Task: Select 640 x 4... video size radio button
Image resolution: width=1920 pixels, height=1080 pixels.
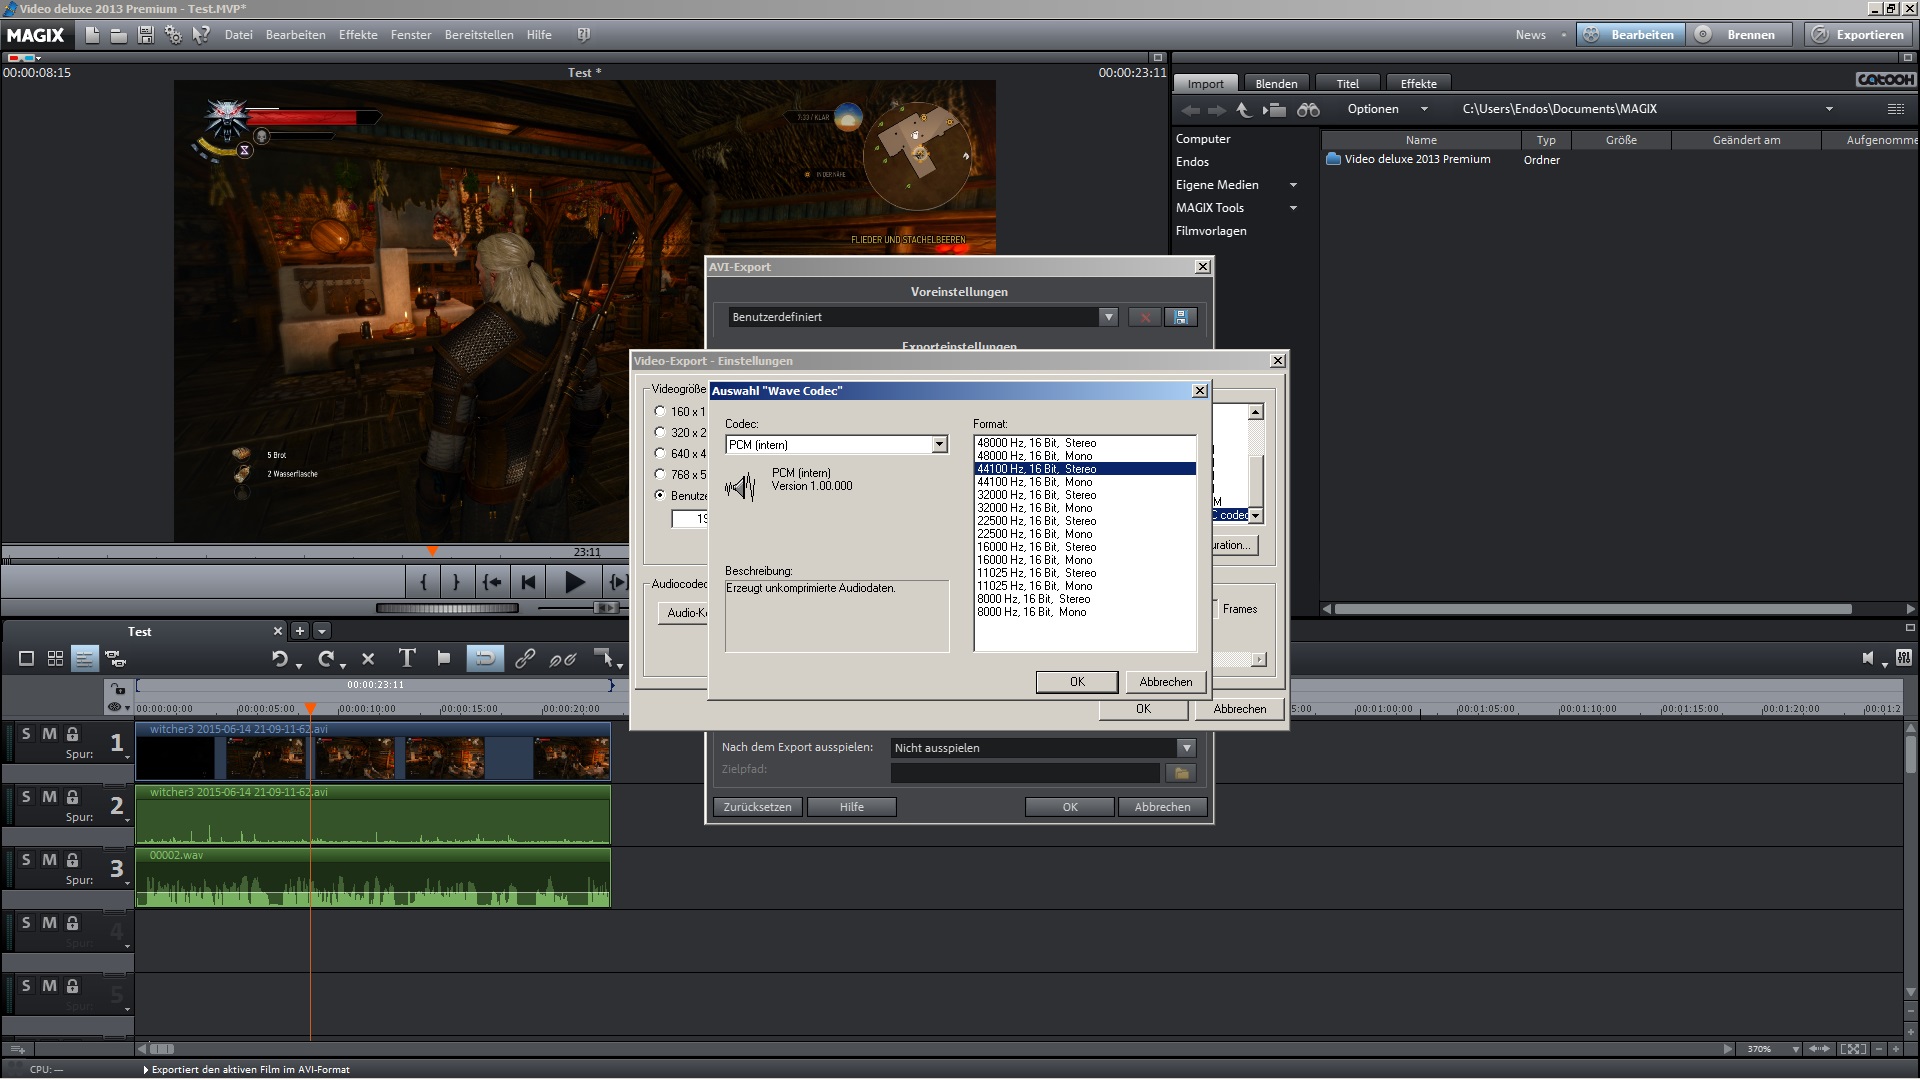Action: pos(660,453)
